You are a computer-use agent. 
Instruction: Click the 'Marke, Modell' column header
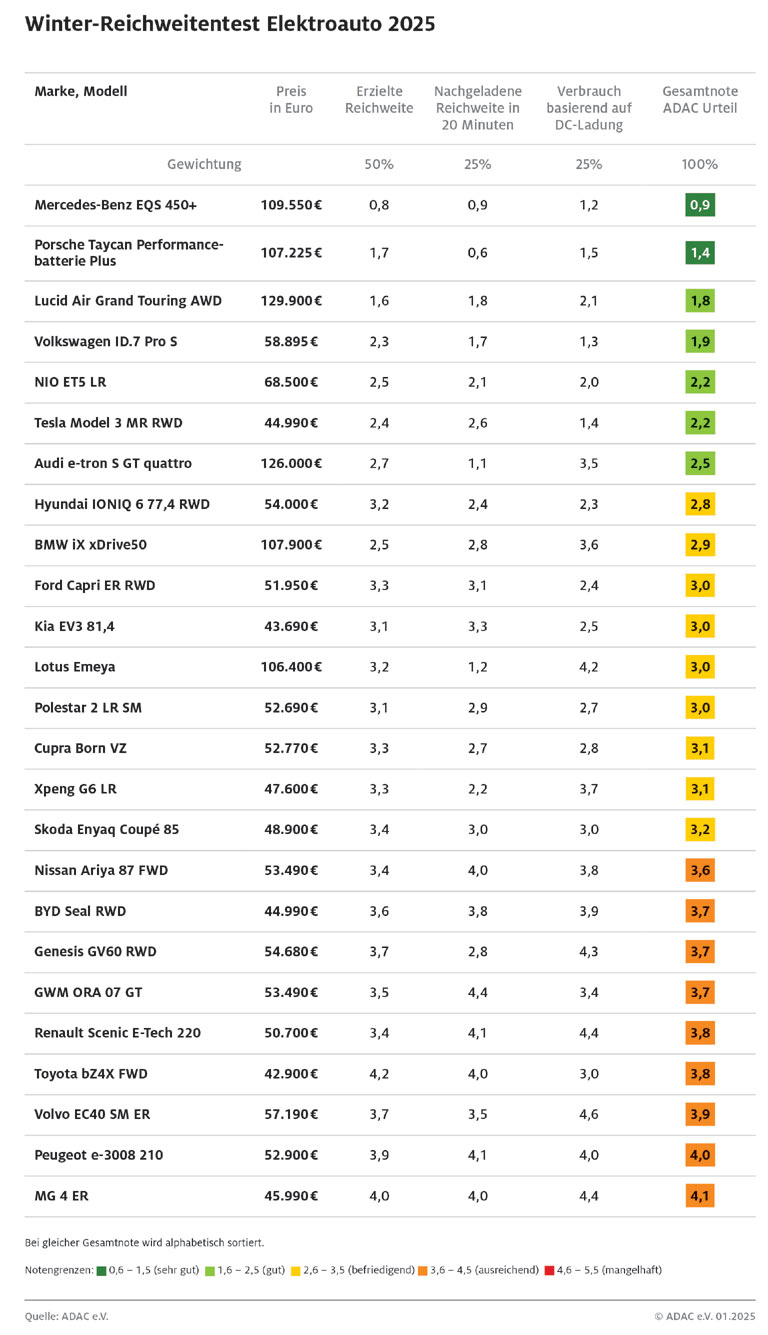pos(81,92)
